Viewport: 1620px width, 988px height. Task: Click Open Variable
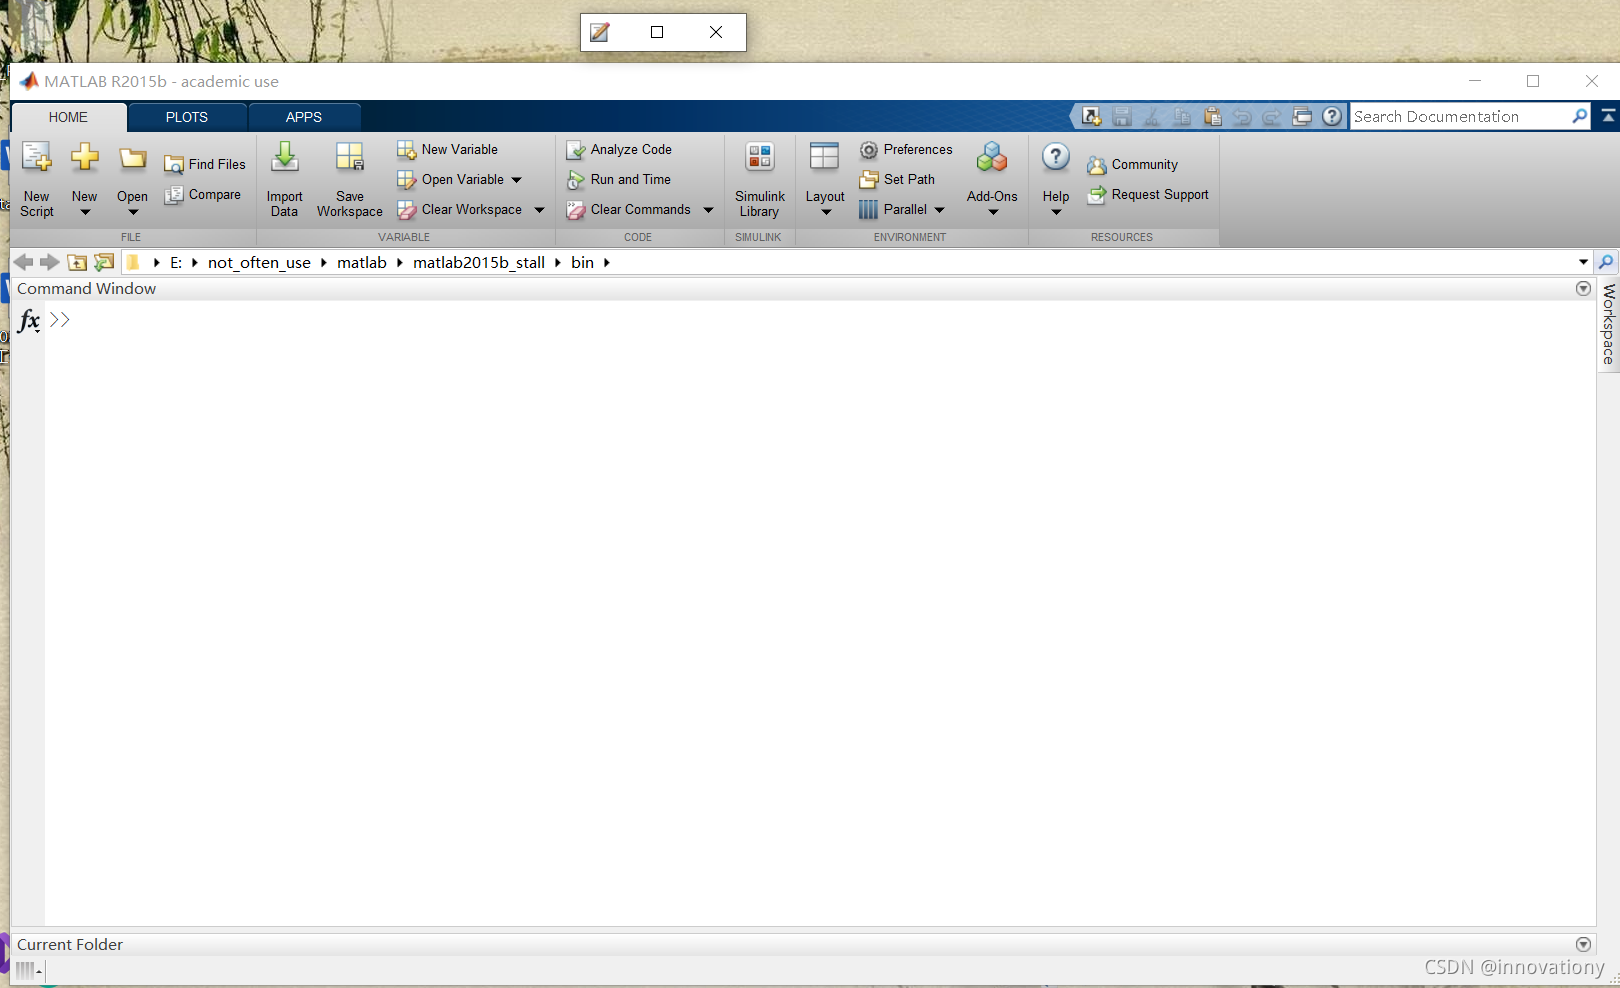point(451,179)
